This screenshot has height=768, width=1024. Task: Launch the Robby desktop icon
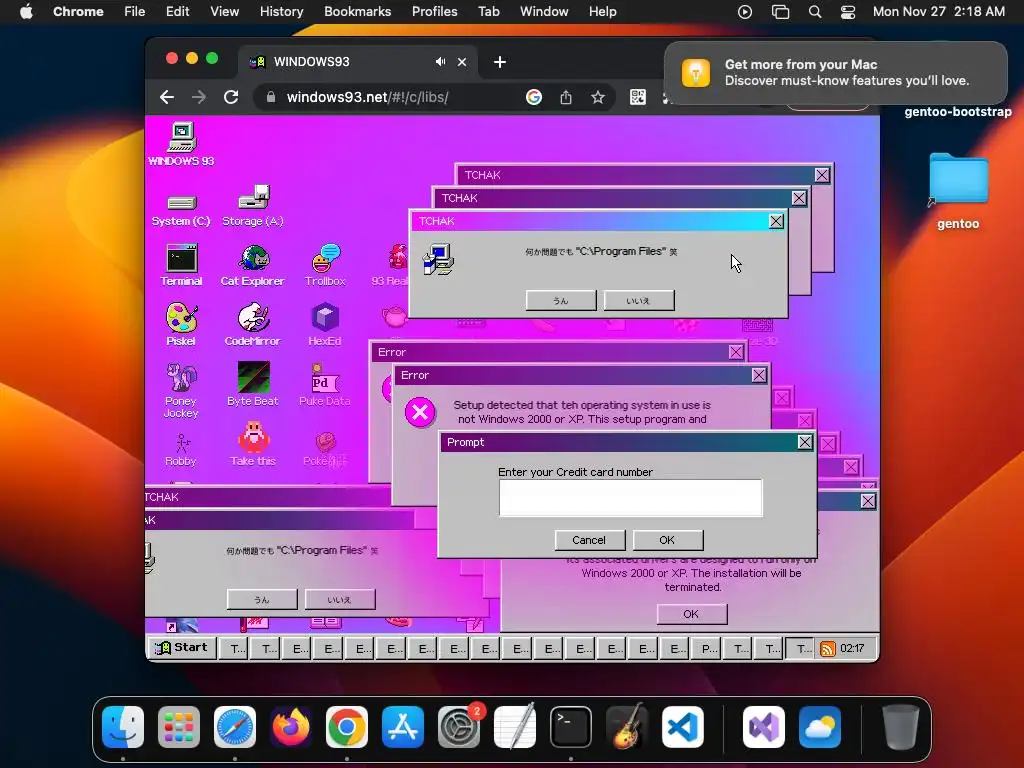click(x=181, y=449)
